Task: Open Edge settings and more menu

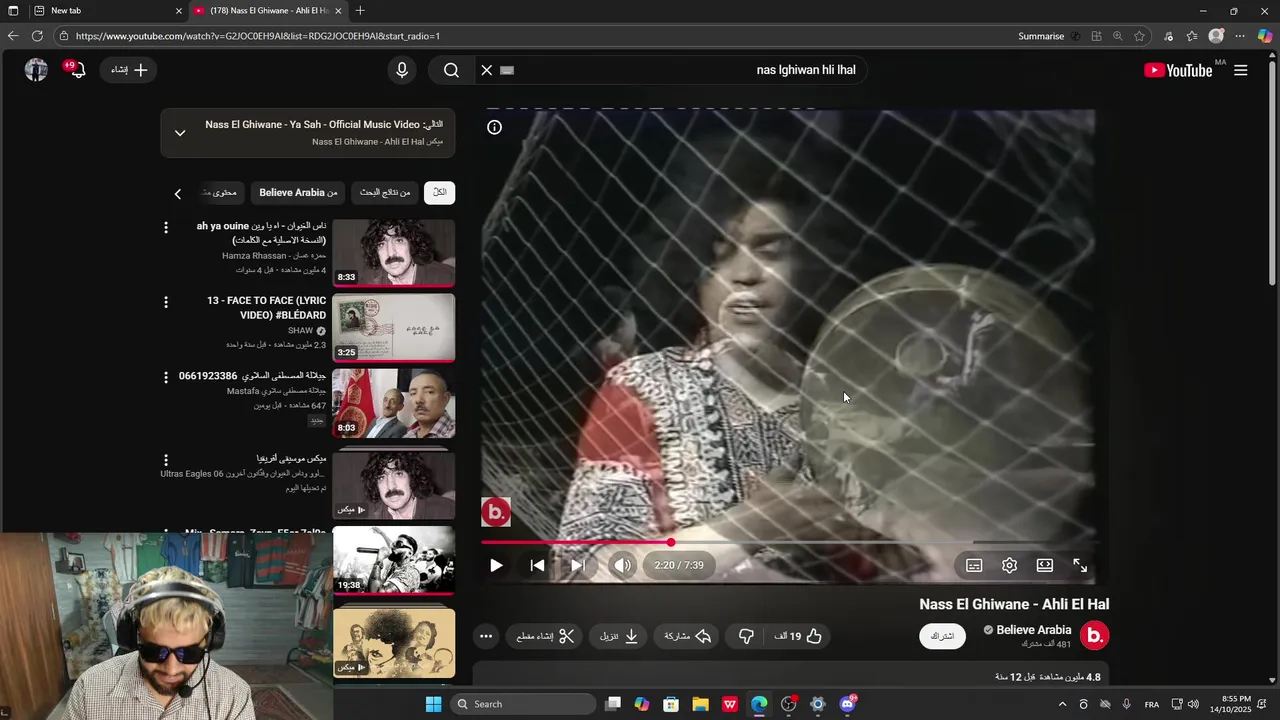Action: [x=1240, y=36]
